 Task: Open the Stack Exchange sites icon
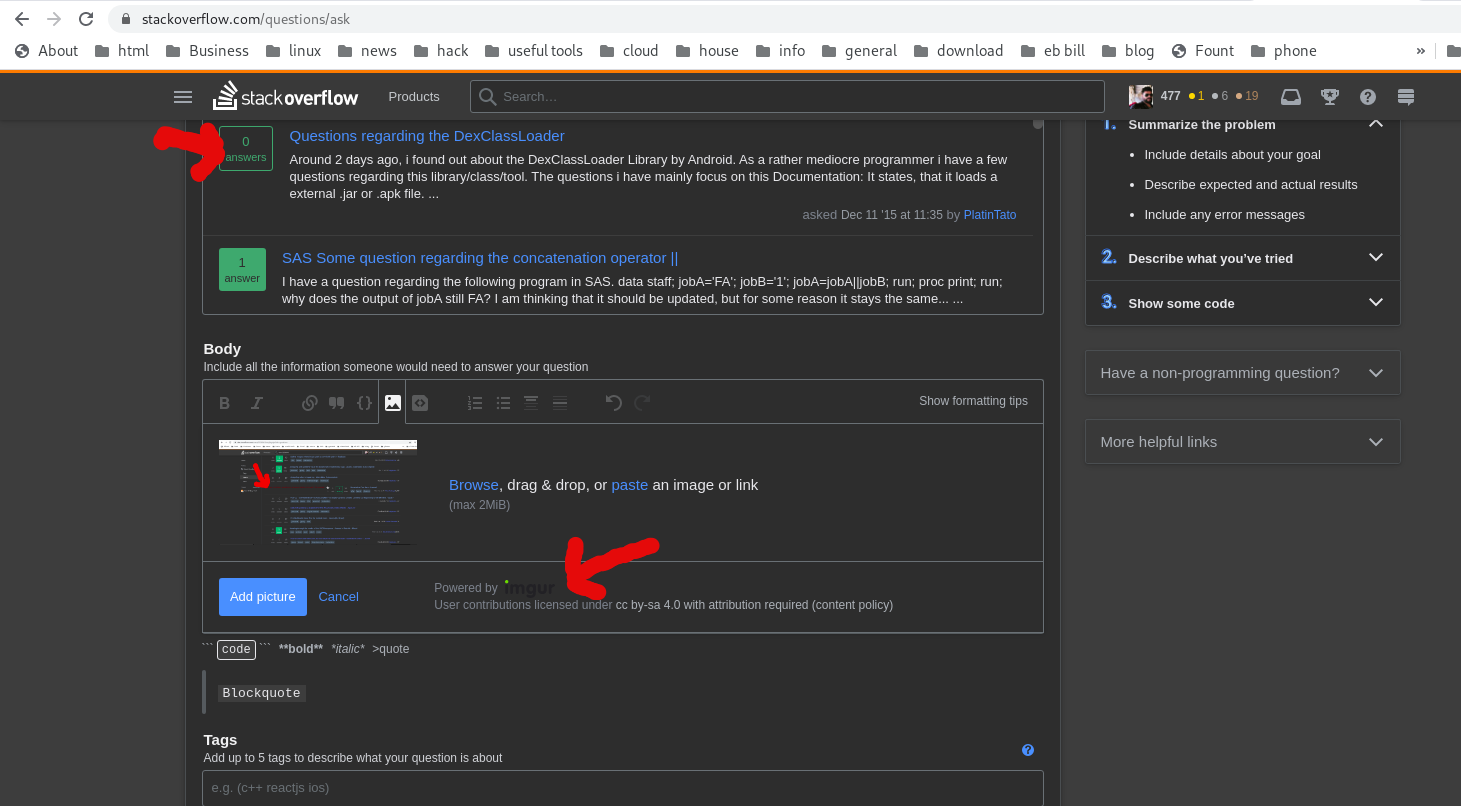tap(1406, 97)
